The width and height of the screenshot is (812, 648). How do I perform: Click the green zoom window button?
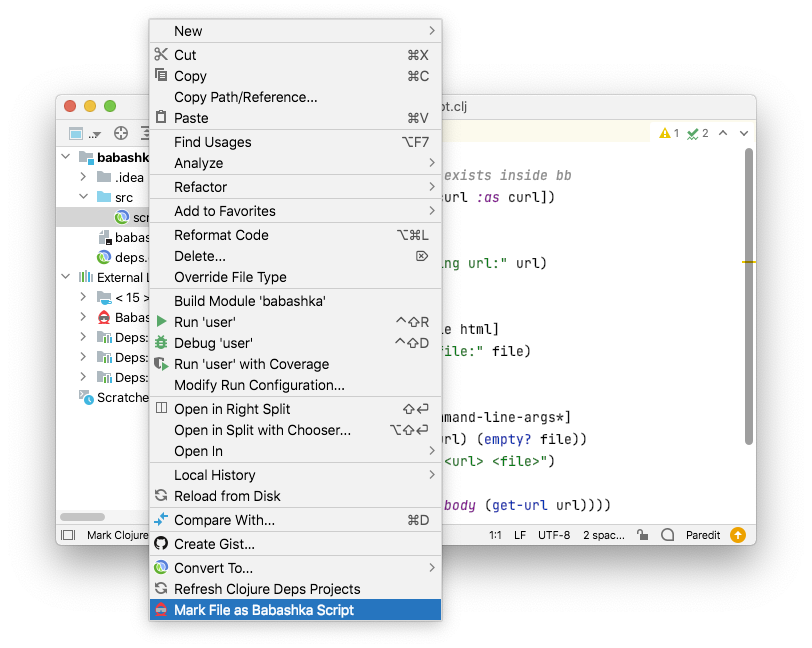point(110,106)
